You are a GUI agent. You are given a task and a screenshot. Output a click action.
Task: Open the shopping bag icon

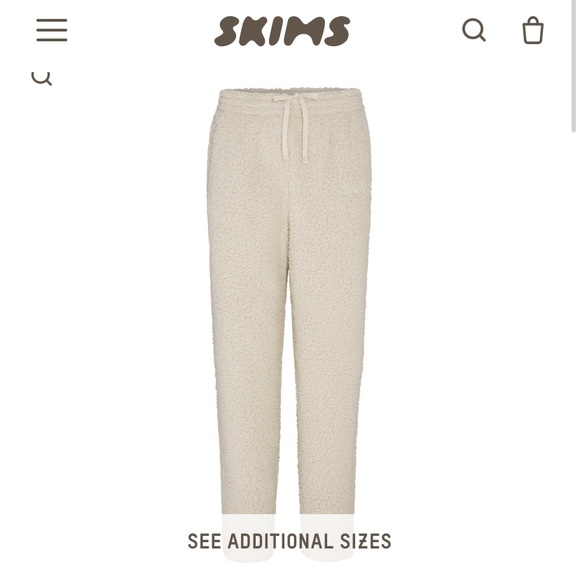(x=533, y=30)
